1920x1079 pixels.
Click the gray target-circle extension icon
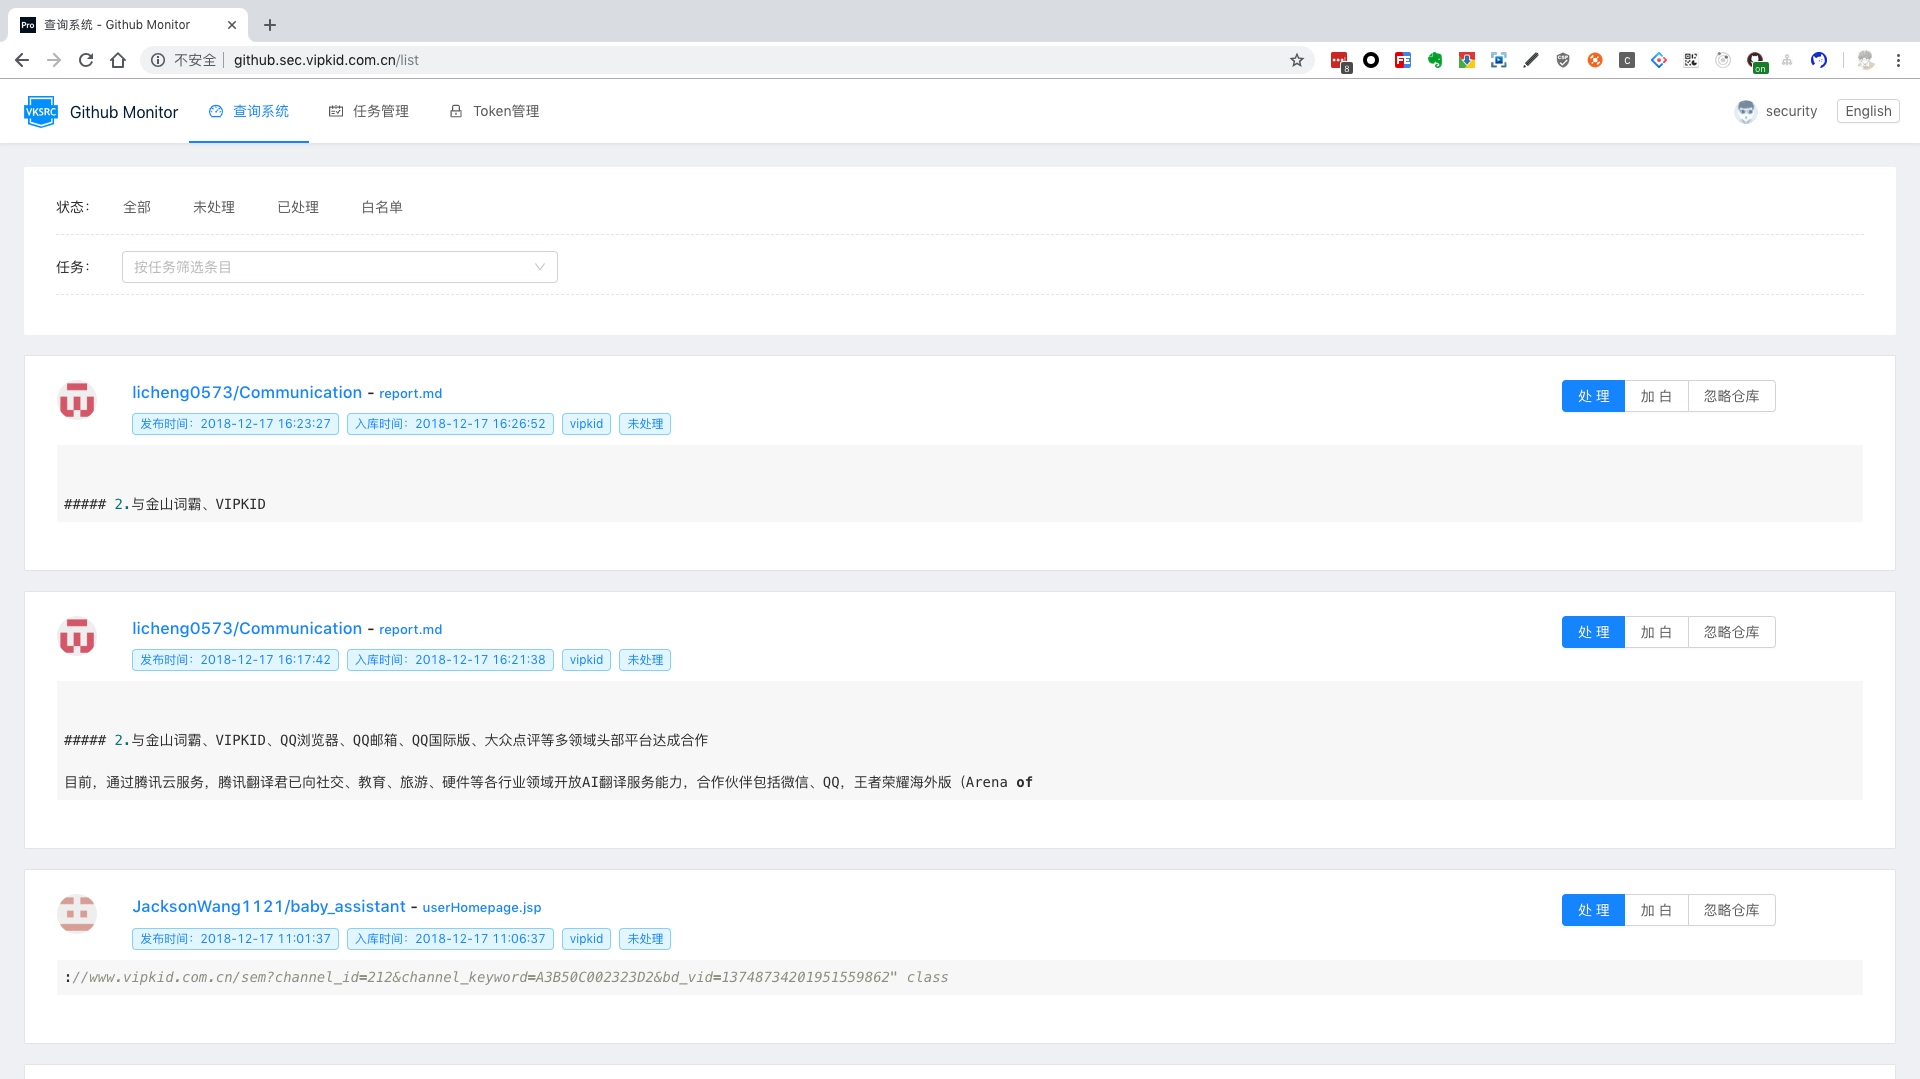pyautogui.click(x=1723, y=60)
